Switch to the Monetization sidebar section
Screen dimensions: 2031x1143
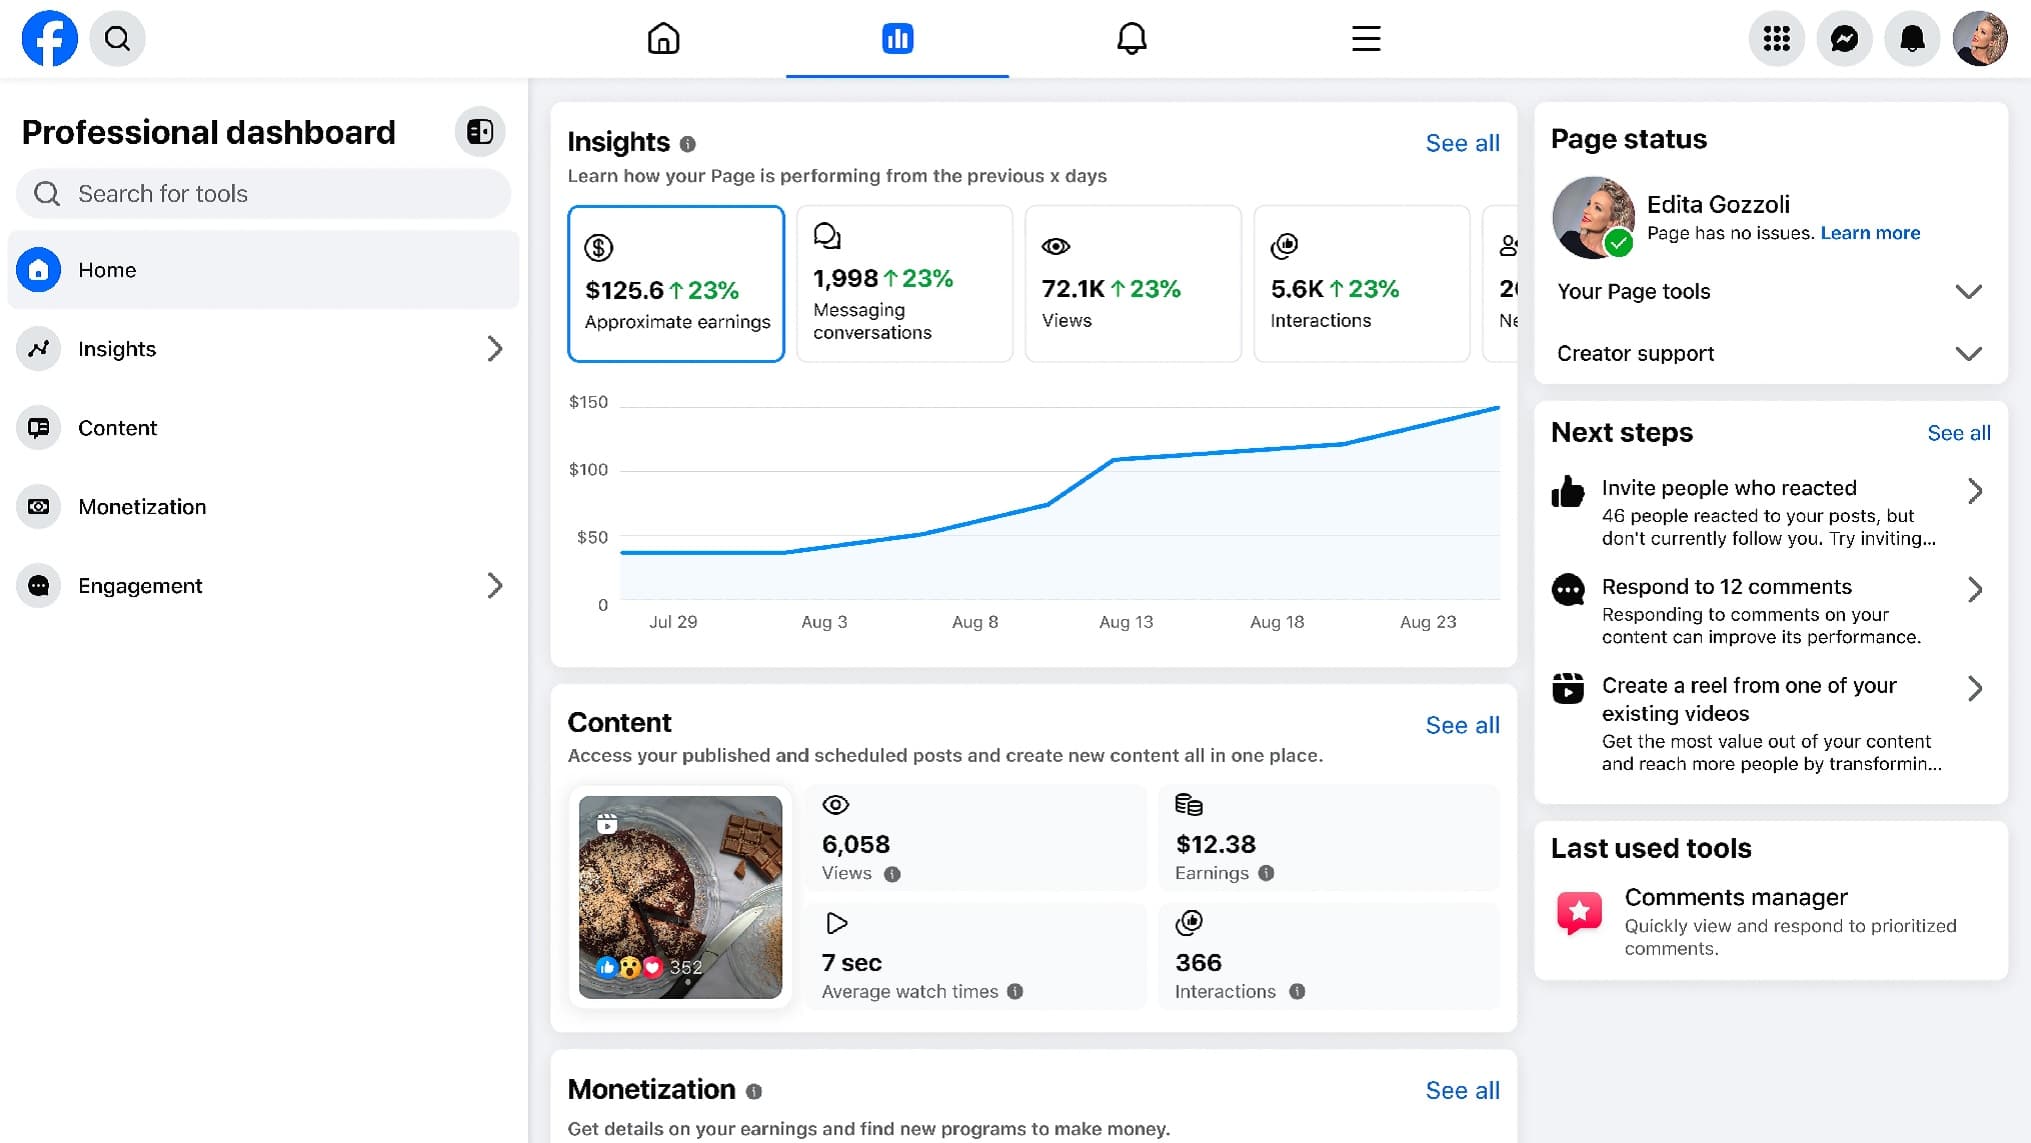[x=142, y=507]
